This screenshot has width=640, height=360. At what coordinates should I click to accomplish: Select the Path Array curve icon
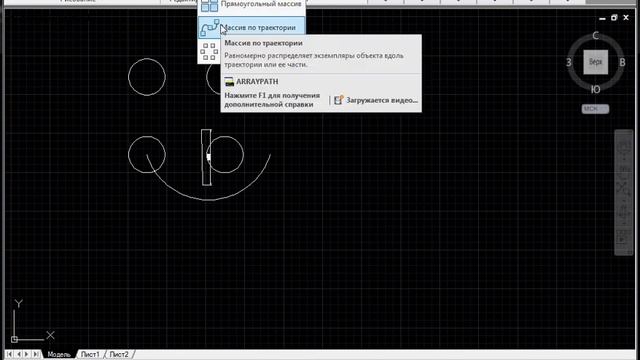click(x=209, y=28)
